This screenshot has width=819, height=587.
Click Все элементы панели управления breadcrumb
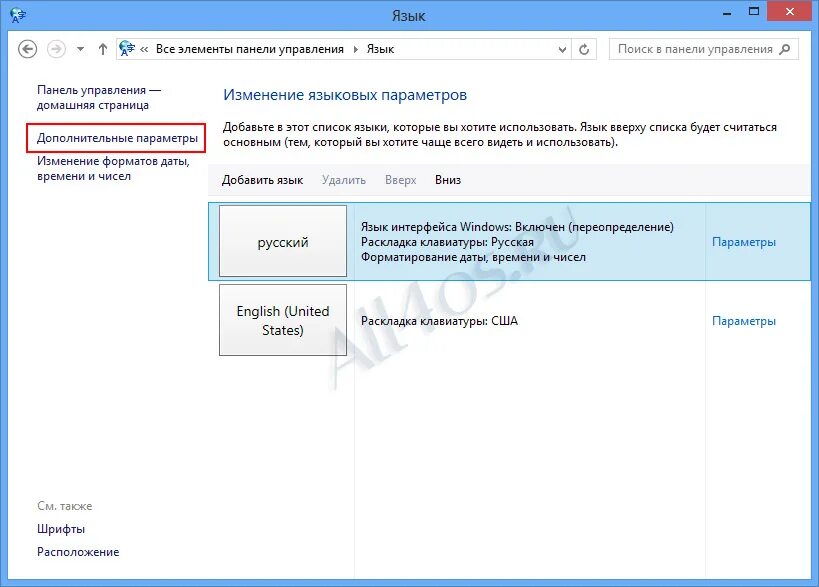(250, 49)
